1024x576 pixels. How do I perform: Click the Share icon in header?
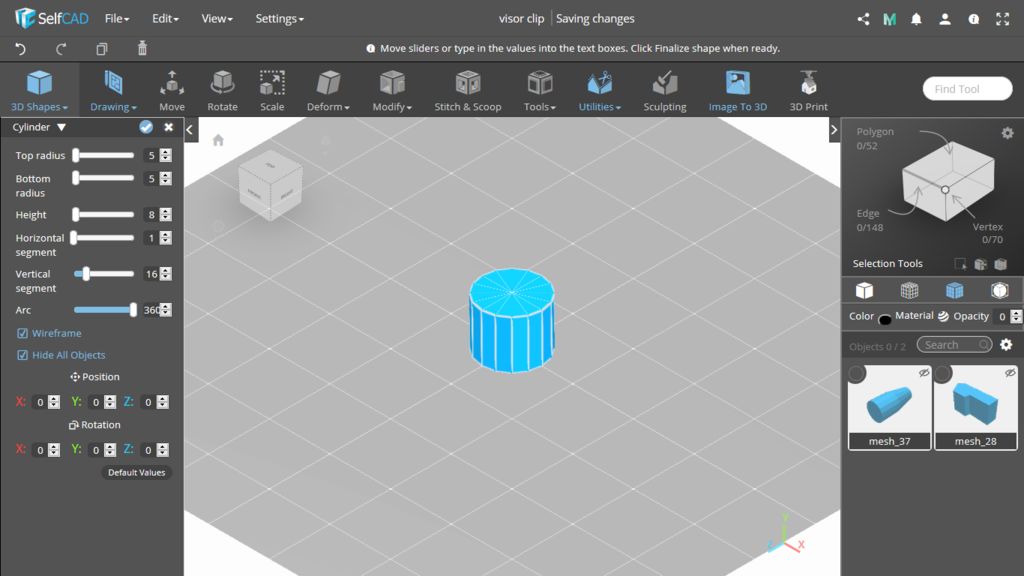pos(863,19)
